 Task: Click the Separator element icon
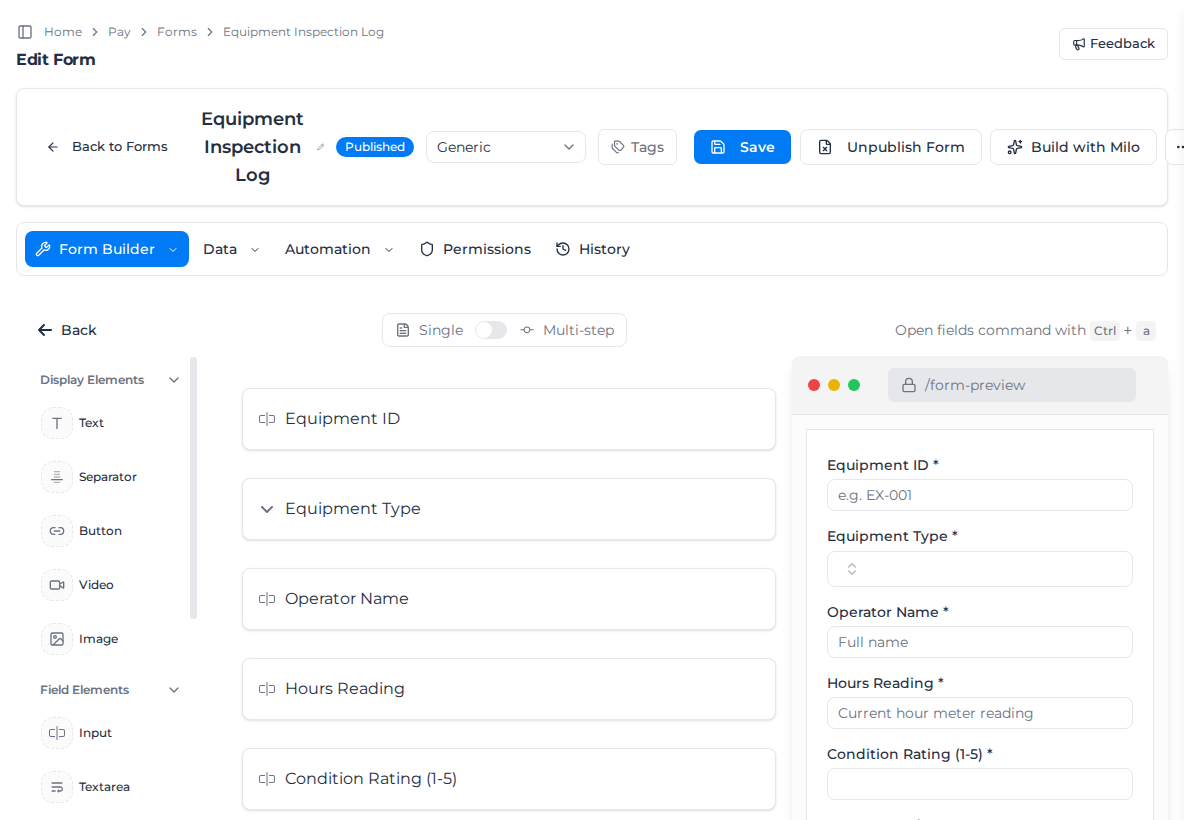click(57, 477)
